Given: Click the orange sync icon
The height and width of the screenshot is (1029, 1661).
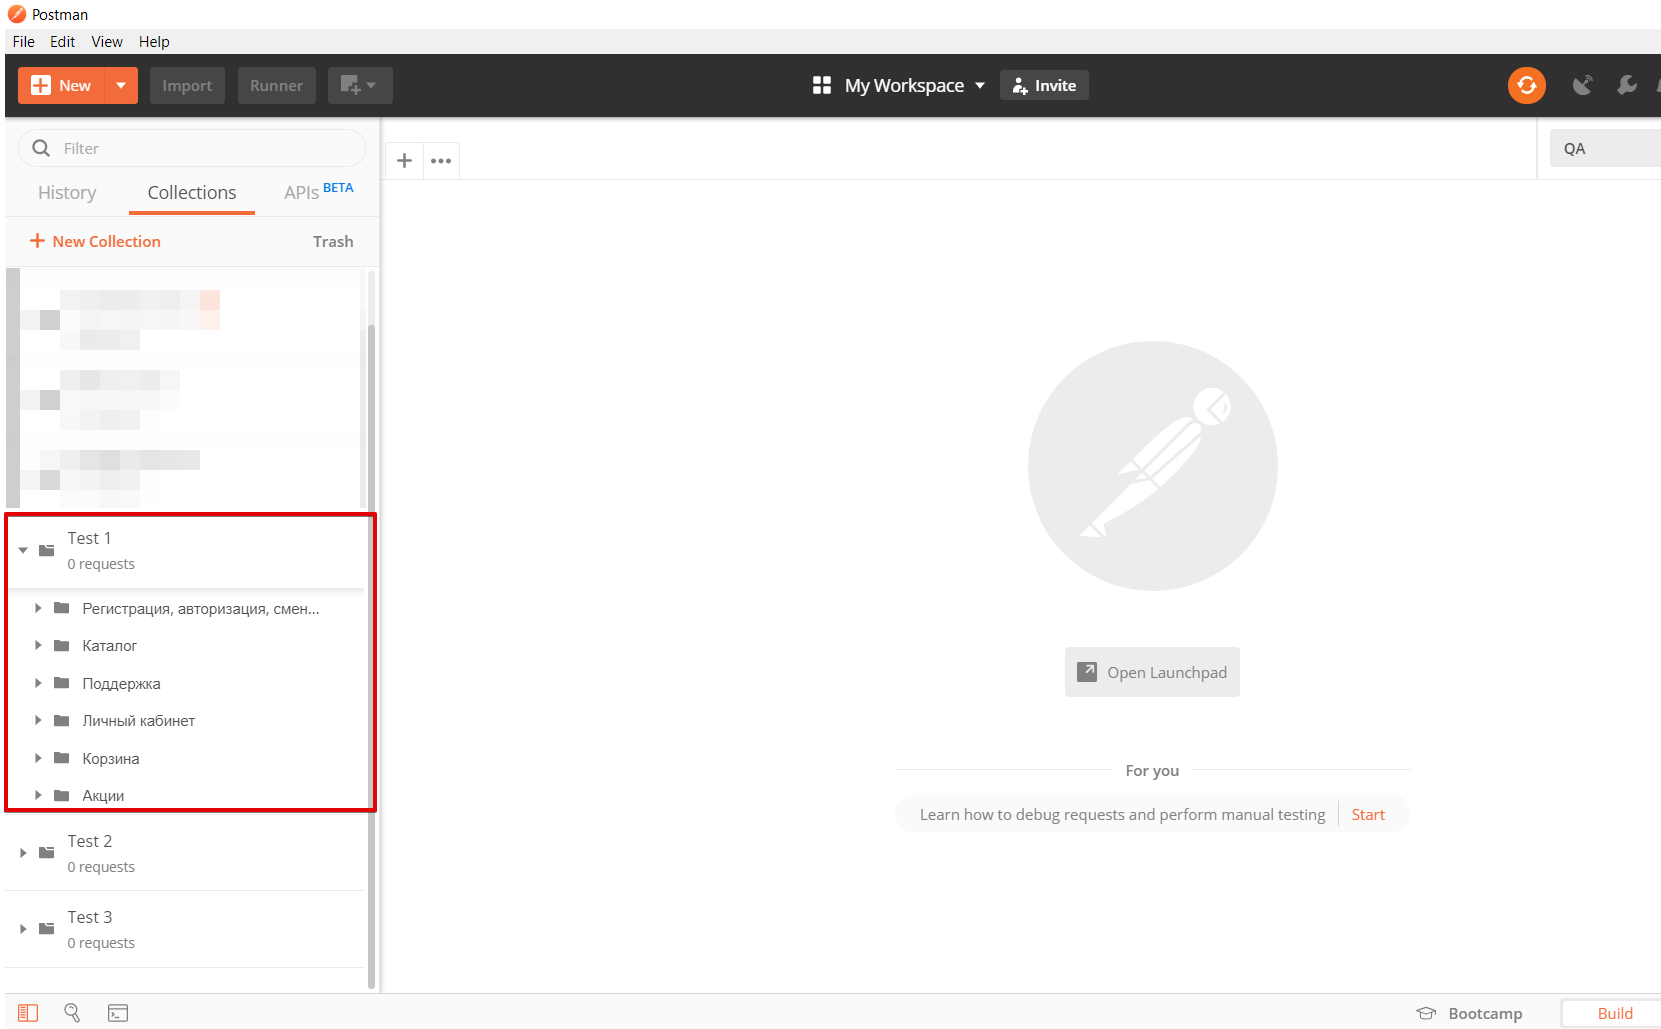Looking at the screenshot, I should click(1527, 85).
